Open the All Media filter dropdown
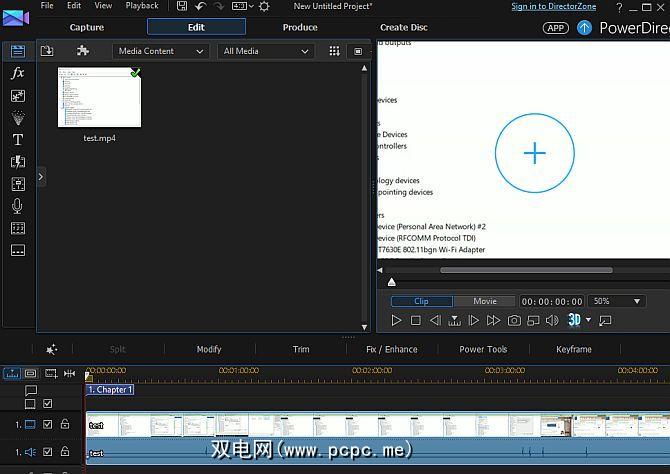Screen dimensions: 670x474 [x=264, y=51]
